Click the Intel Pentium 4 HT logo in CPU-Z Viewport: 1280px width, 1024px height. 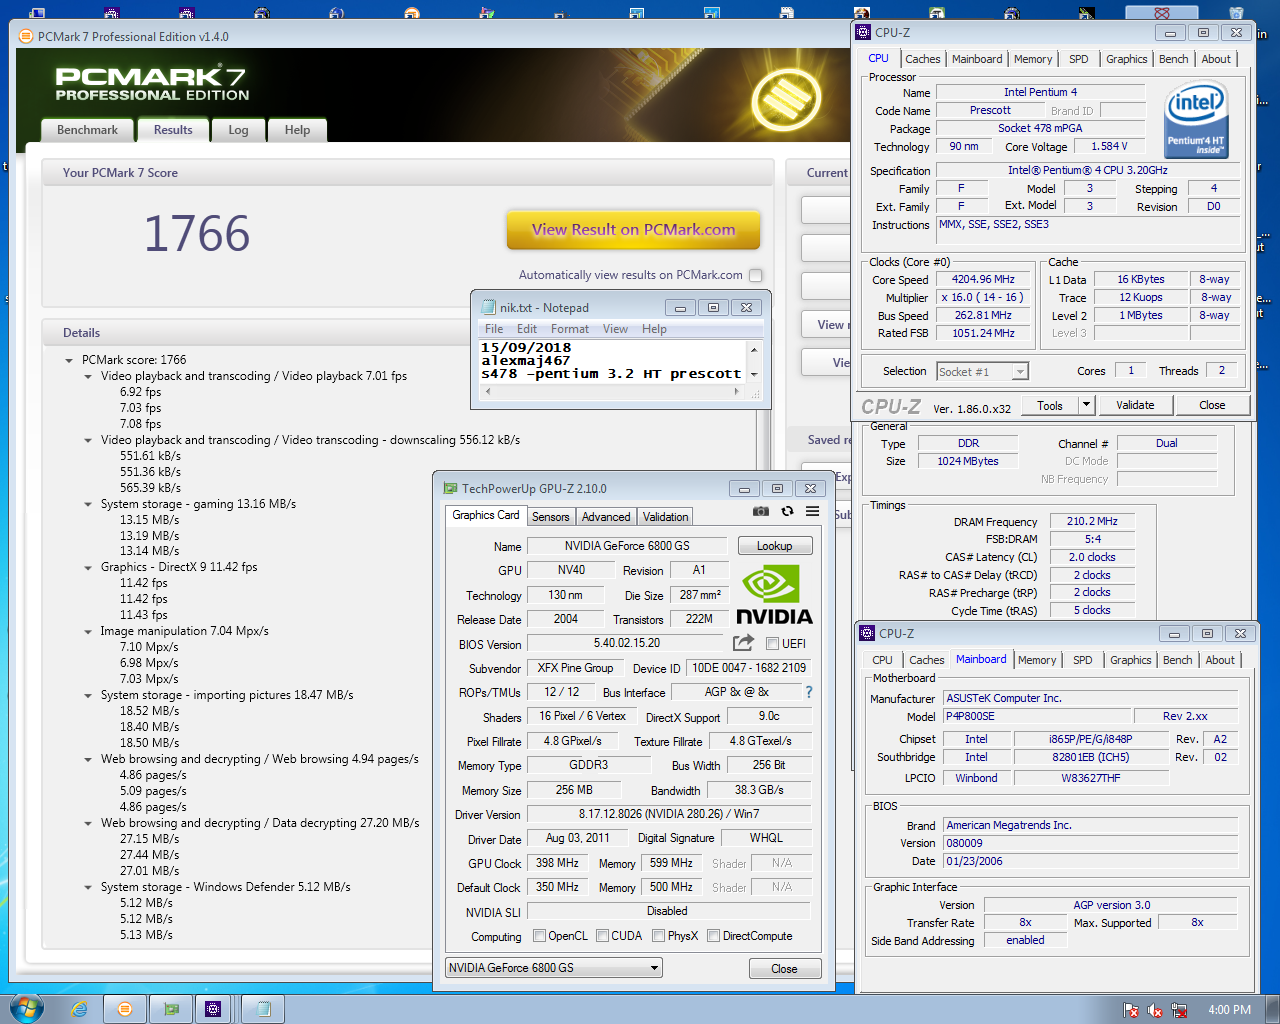[1196, 121]
